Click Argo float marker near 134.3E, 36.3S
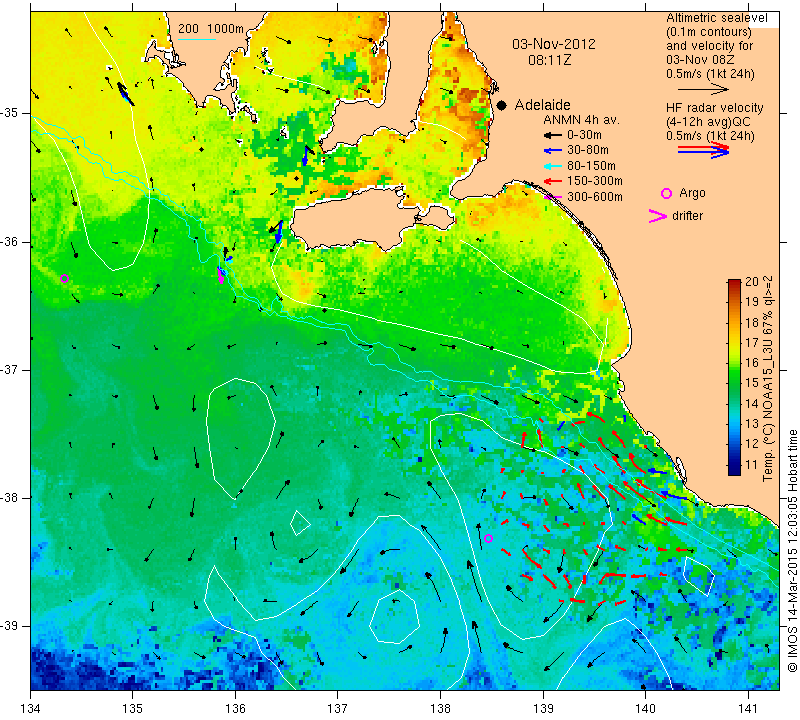 point(64,279)
